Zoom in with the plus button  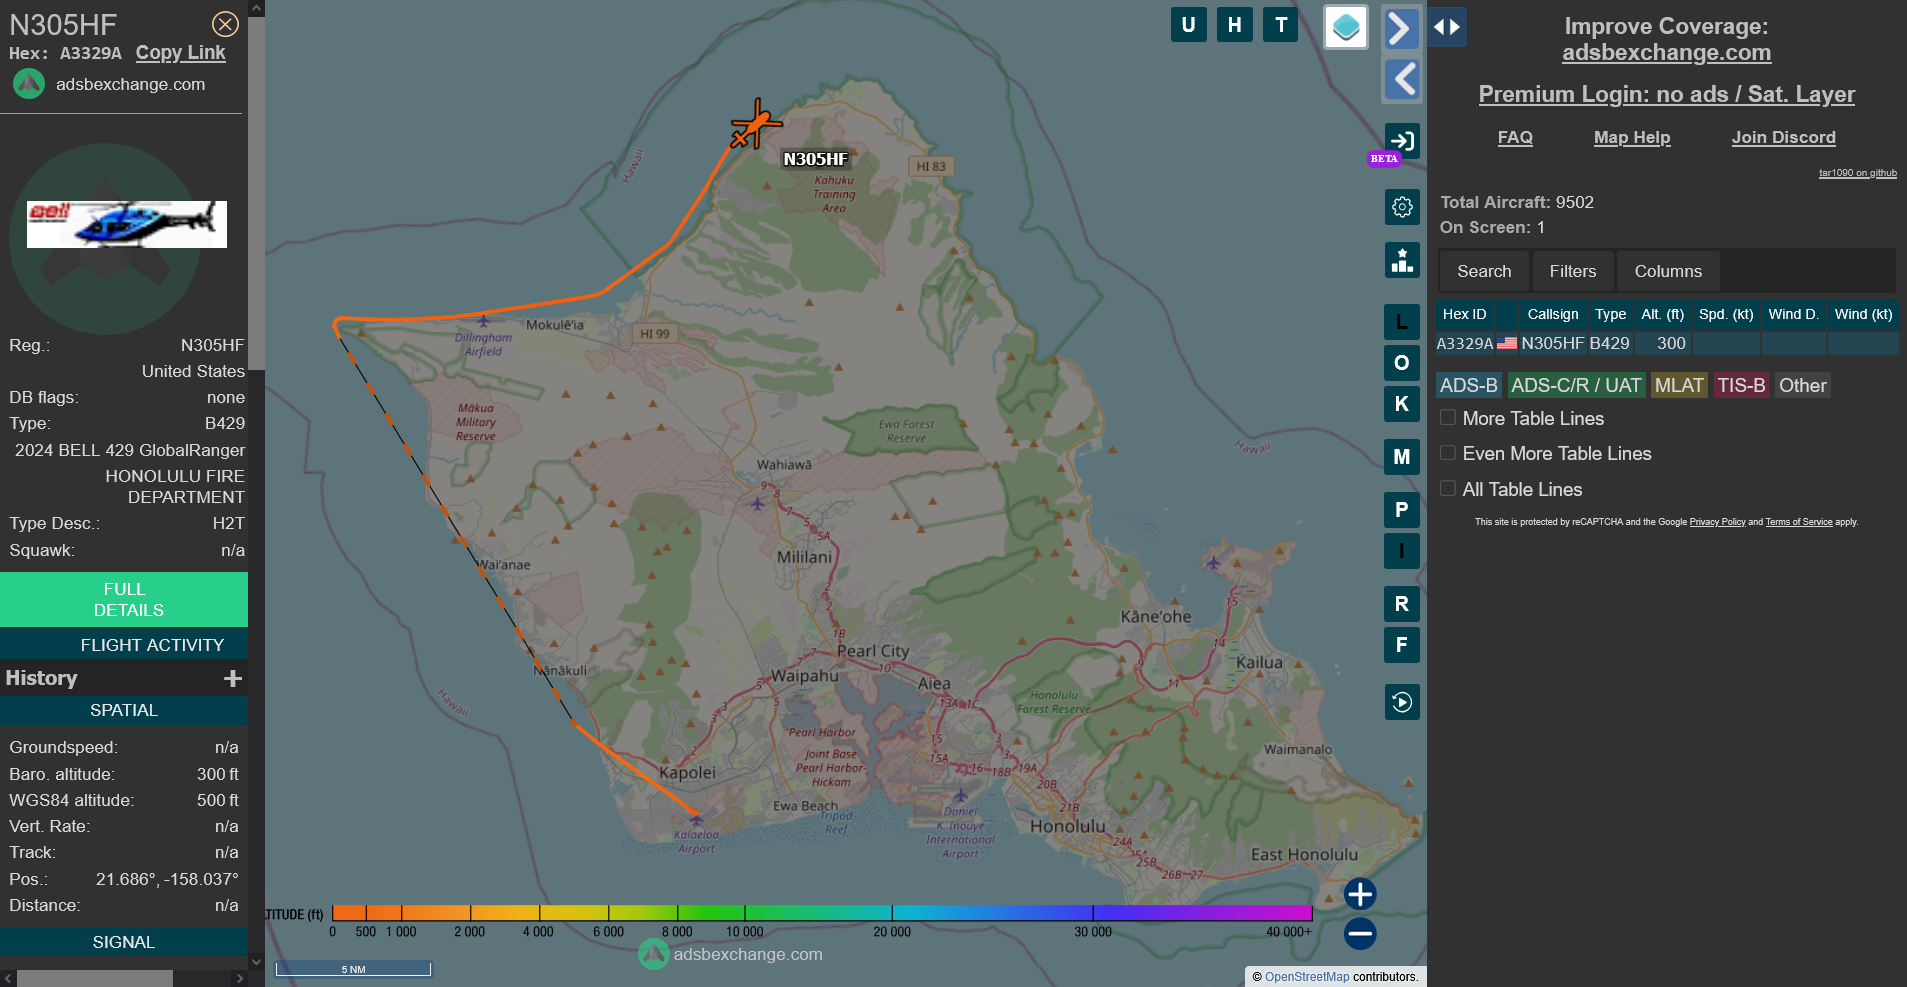pos(1360,894)
